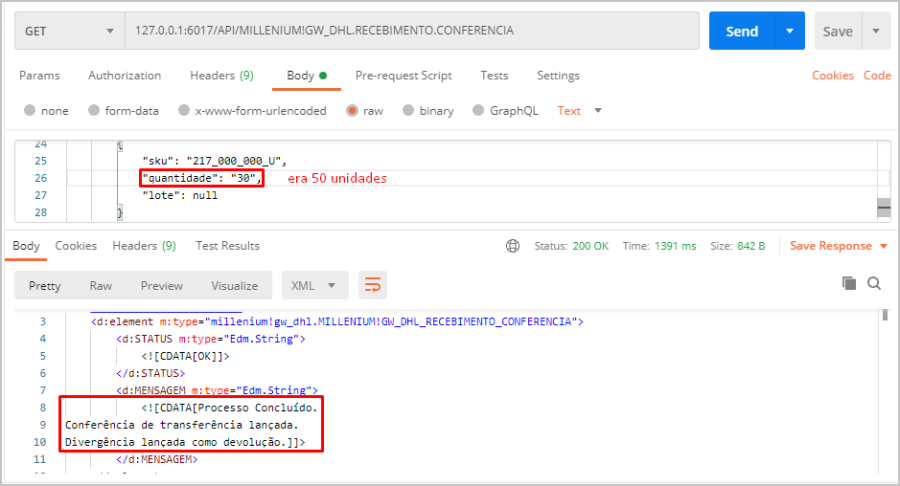Open the Send button dropdown arrow
This screenshot has height=486, width=900.
(790, 31)
